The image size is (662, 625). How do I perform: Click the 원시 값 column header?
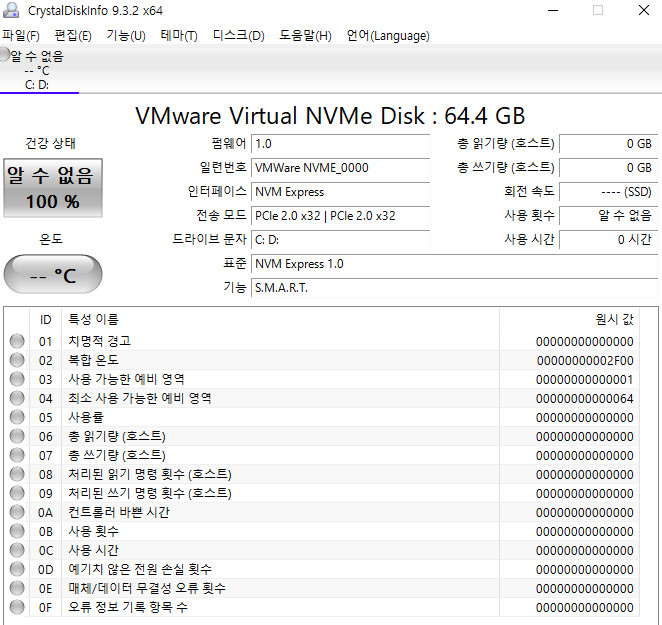[x=569, y=320]
